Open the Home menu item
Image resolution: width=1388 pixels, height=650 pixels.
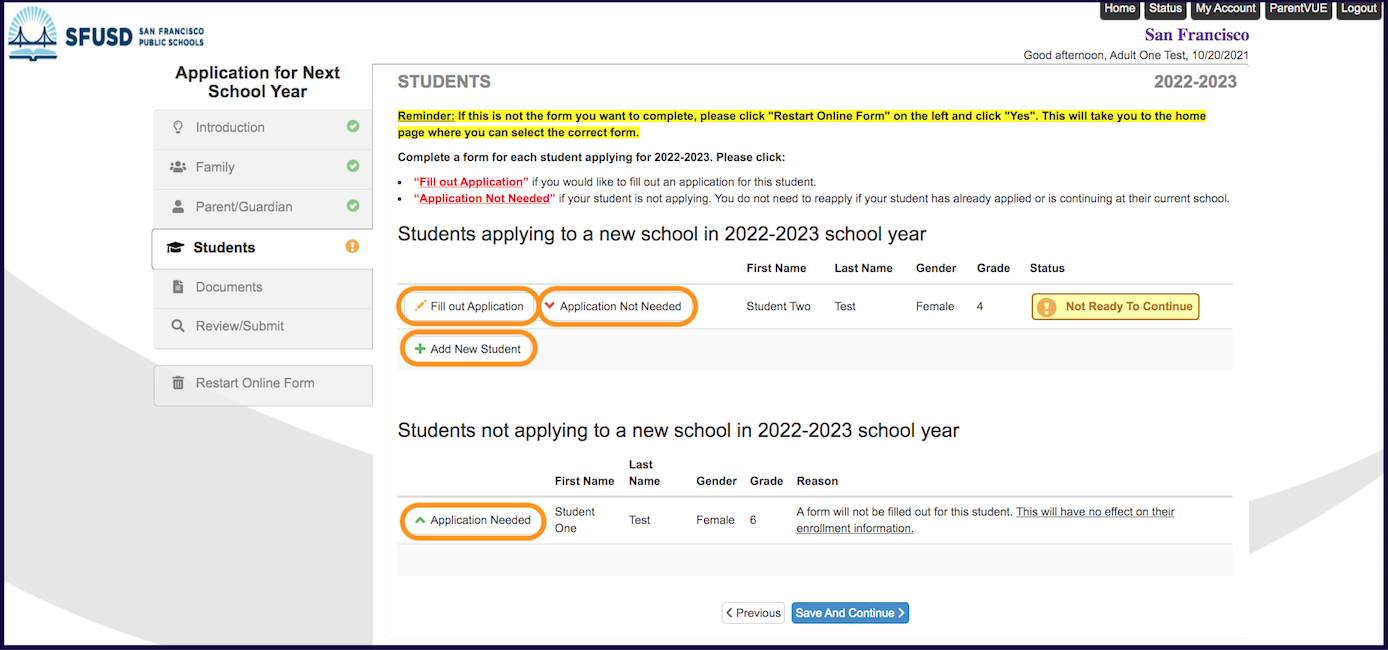point(1119,9)
